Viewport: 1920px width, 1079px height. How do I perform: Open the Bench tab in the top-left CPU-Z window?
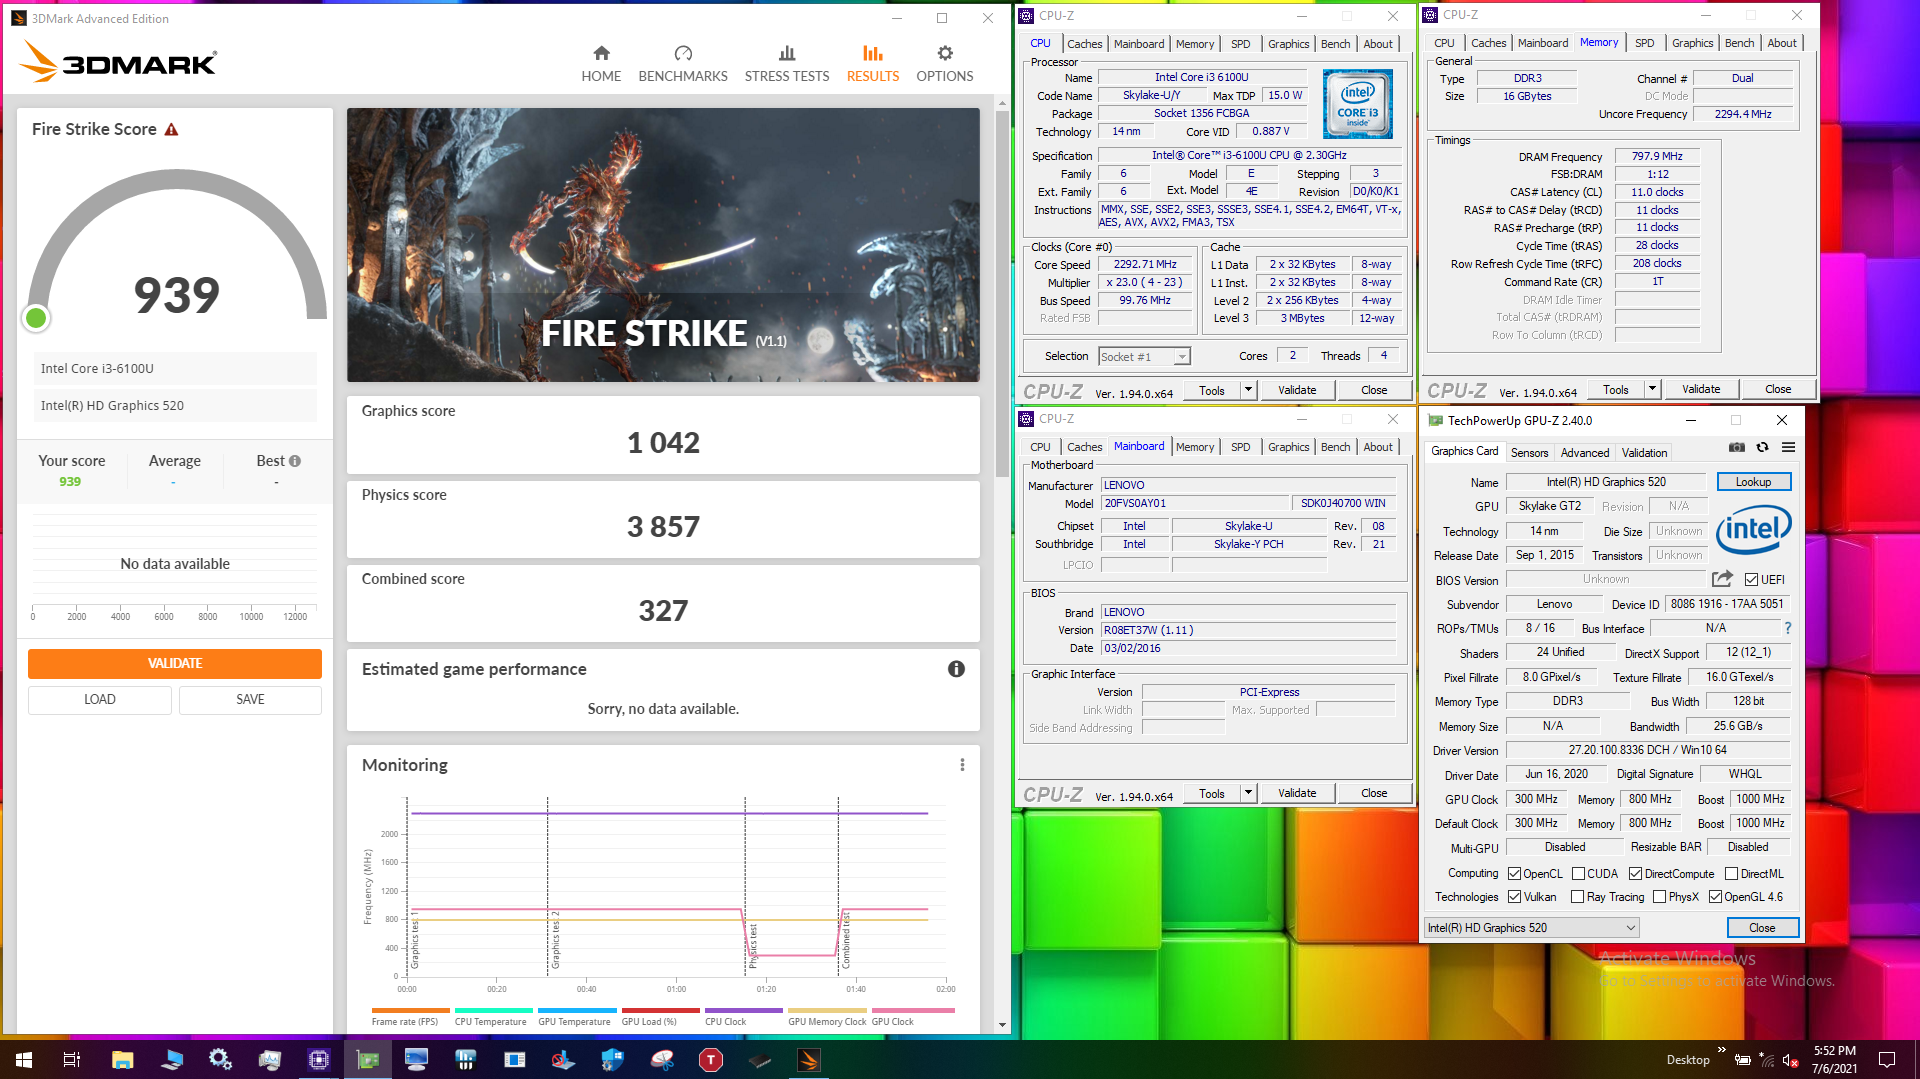(1335, 44)
